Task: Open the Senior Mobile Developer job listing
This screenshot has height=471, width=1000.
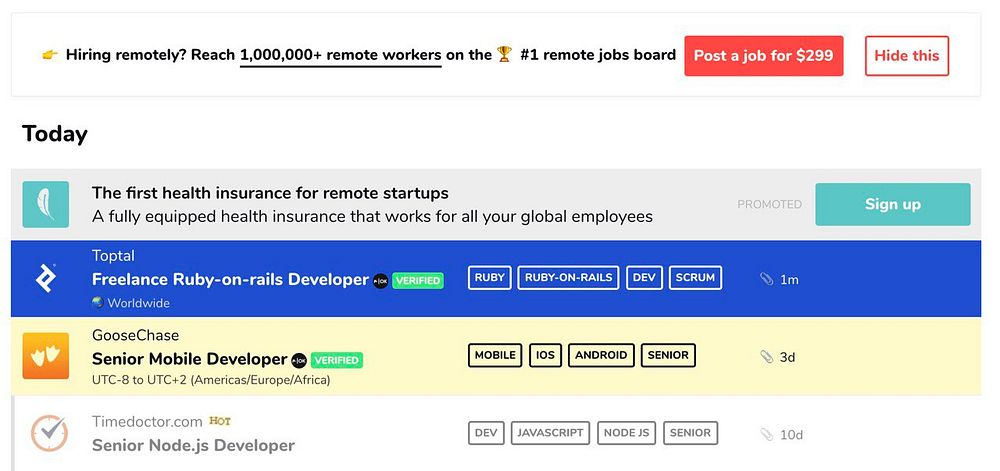Action: 189,359
